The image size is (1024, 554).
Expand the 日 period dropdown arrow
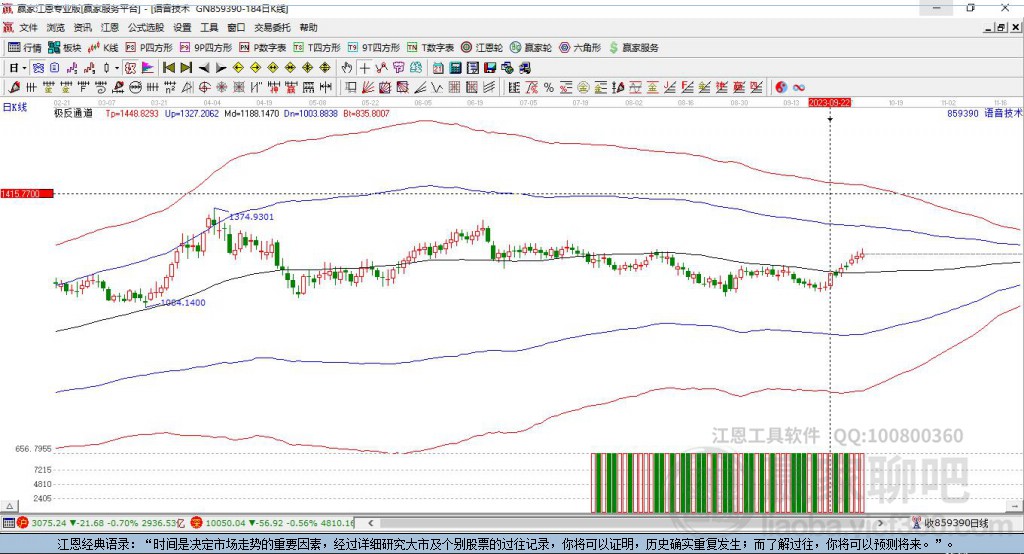click(x=24, y=68)
